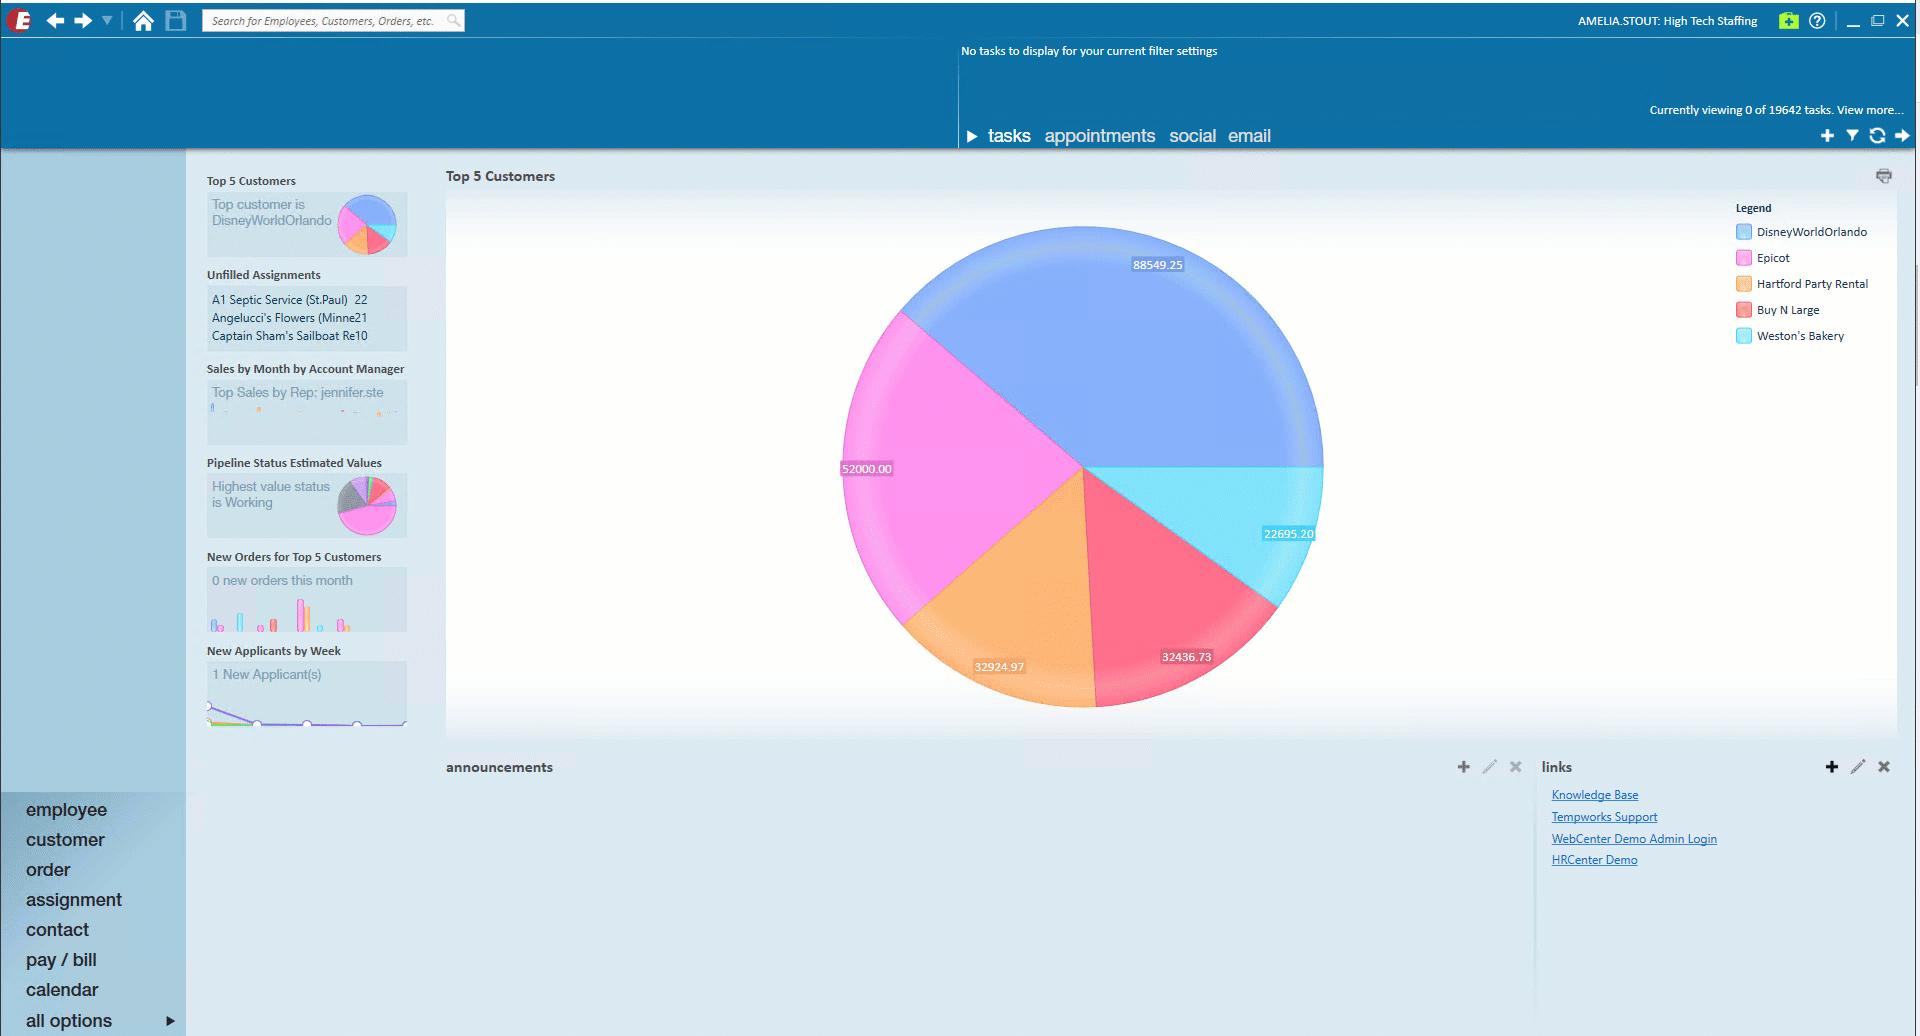
Task: Switch to the email tab
Action: pyautogui.click(x=1249, y=136)
